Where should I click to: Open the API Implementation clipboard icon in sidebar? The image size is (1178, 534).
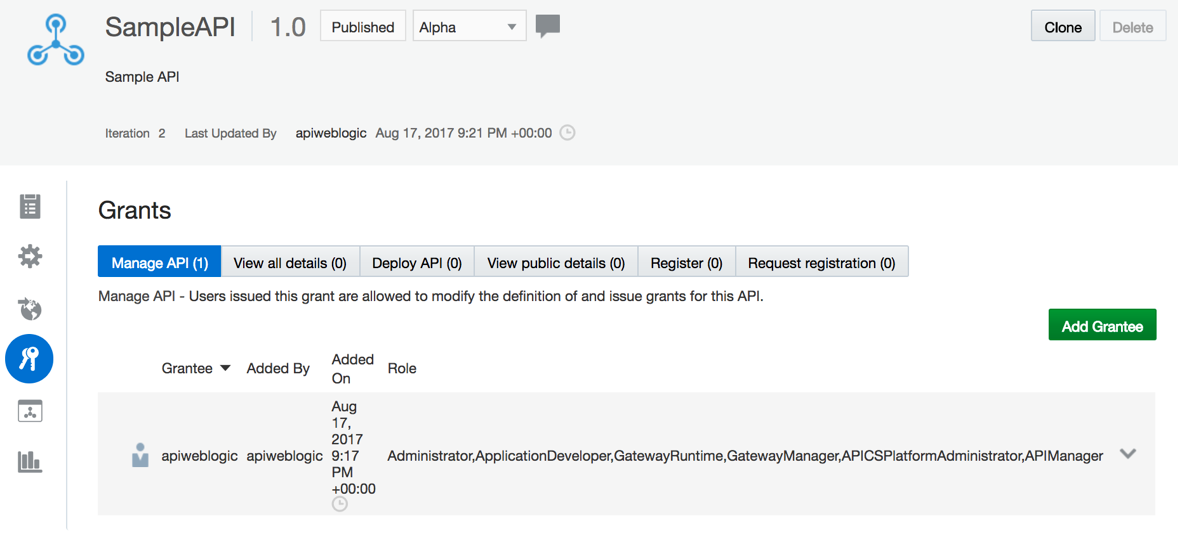tap(30, 206)
